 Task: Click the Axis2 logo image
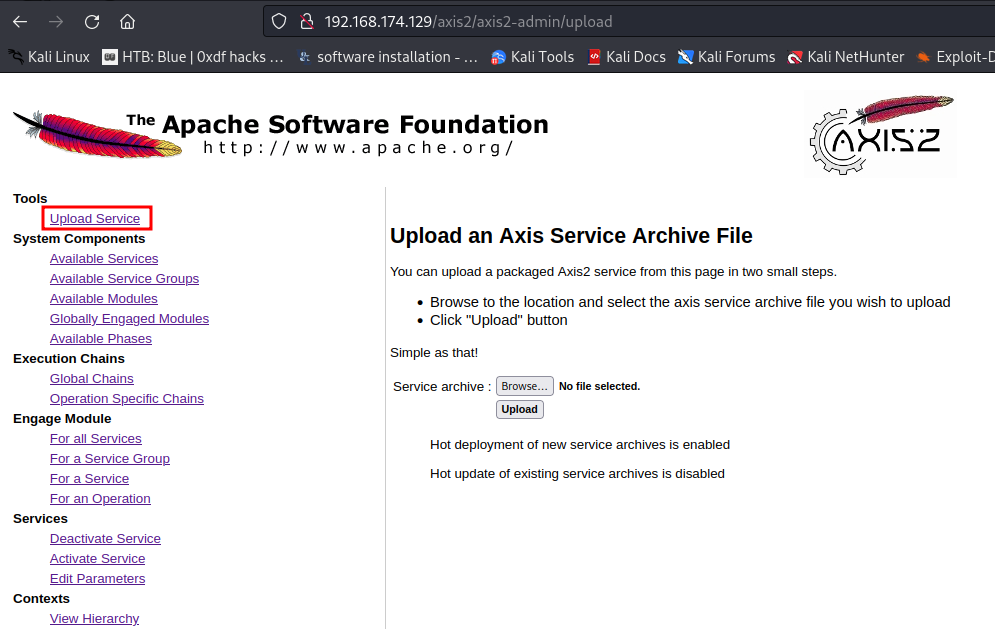point(880,134)
